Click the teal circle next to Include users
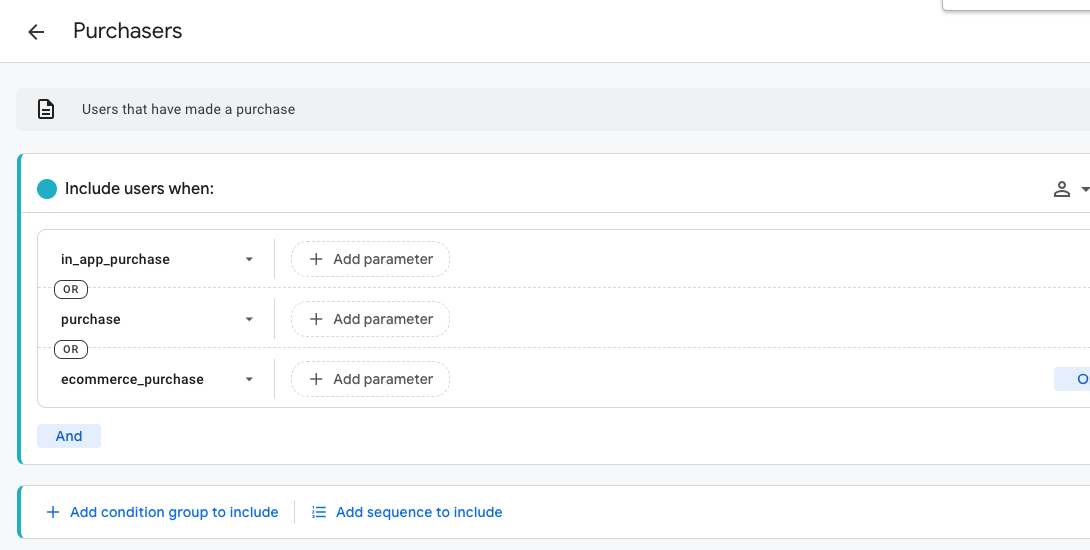This screenshot has width=1090, height=550. coord(47,189)
